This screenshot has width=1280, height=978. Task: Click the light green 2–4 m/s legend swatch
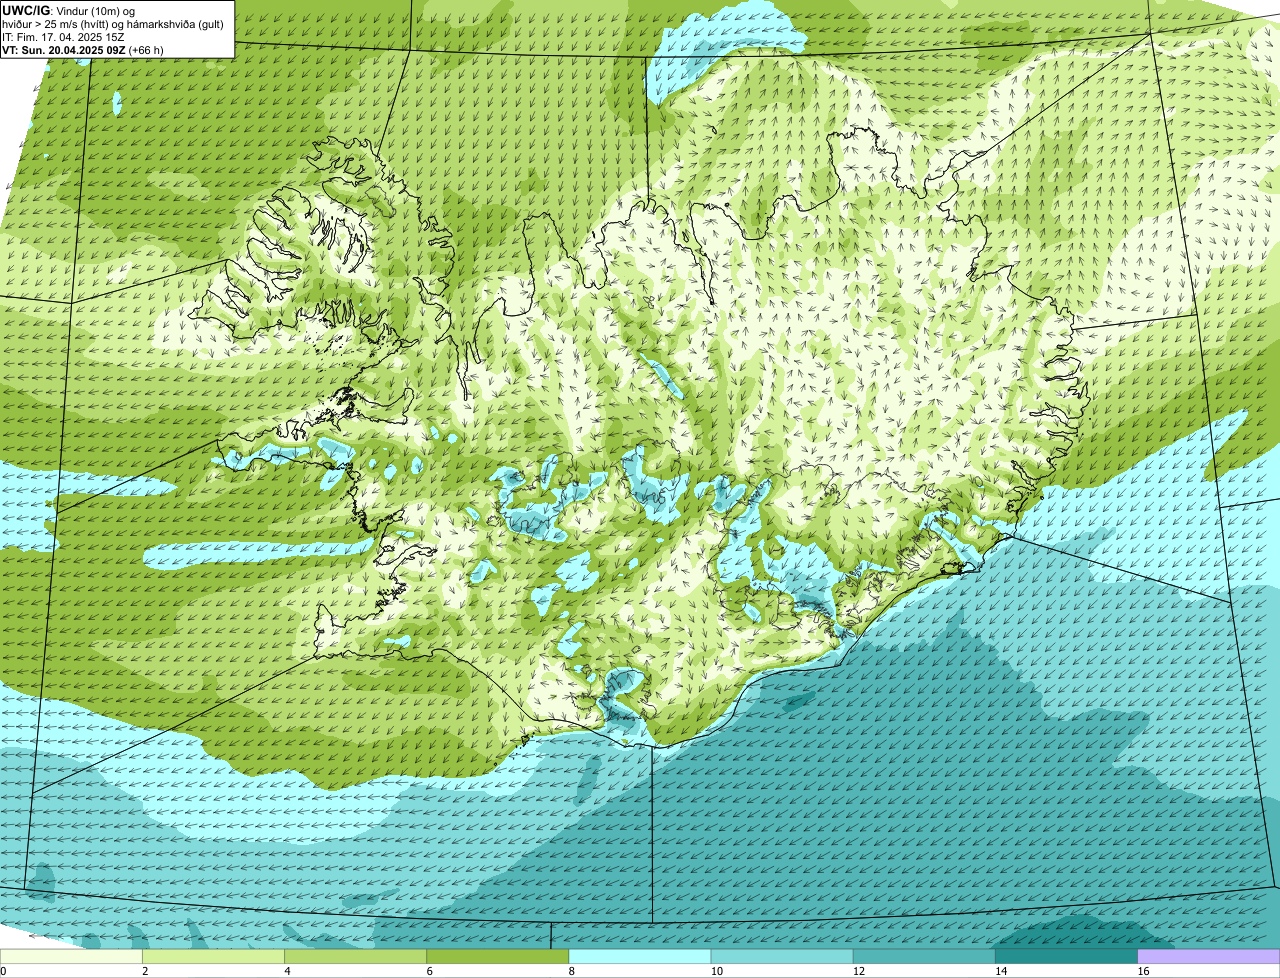pyautogui.click(x=213, y=956)
